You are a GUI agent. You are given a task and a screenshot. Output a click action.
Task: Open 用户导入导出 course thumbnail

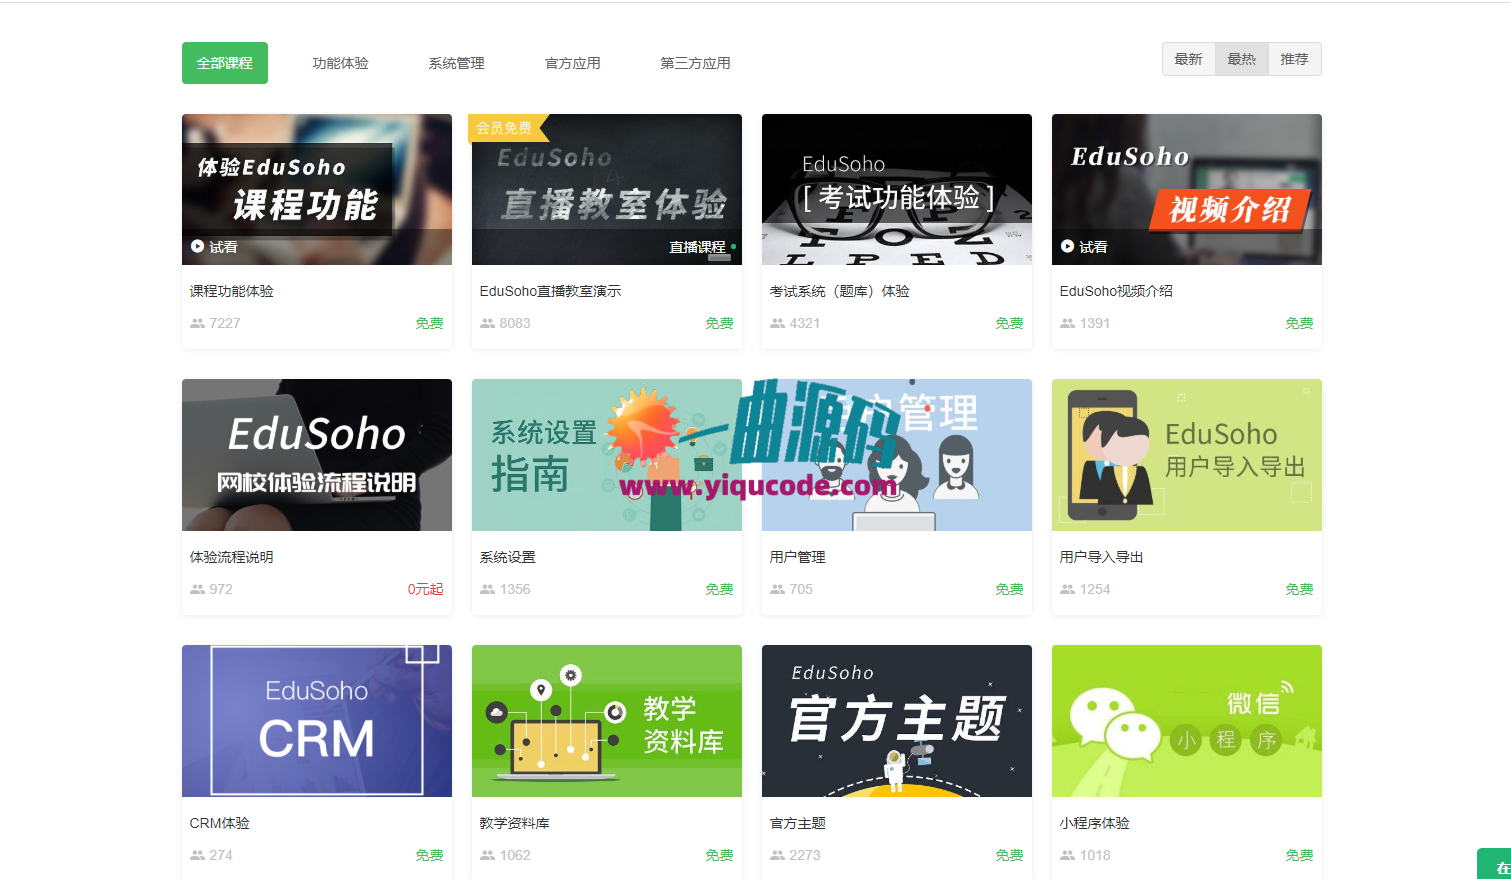point(1187,455)
